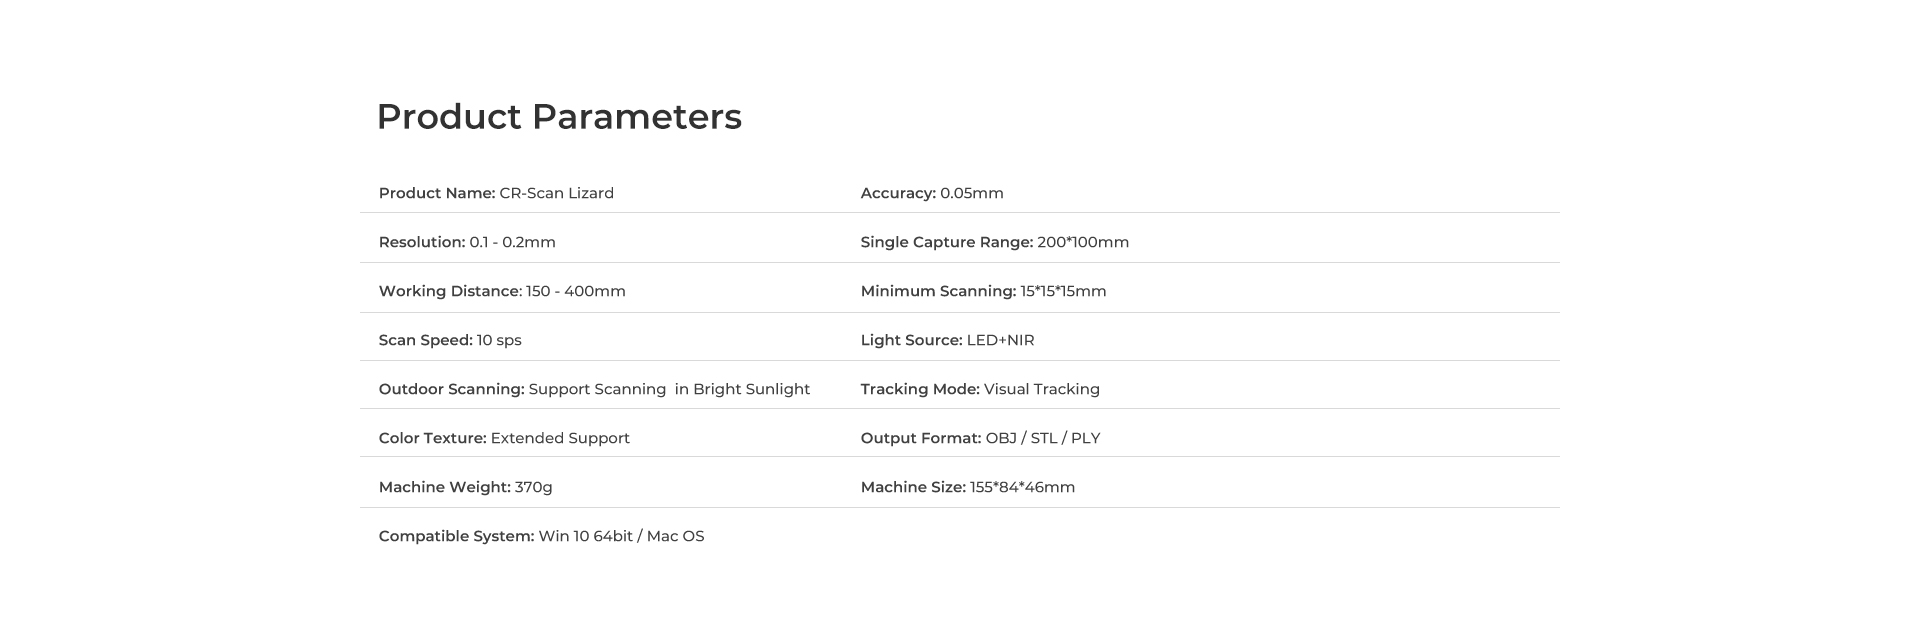Click the 150 - 400mm distance value
1920x643 pixels.
point(575,291)
